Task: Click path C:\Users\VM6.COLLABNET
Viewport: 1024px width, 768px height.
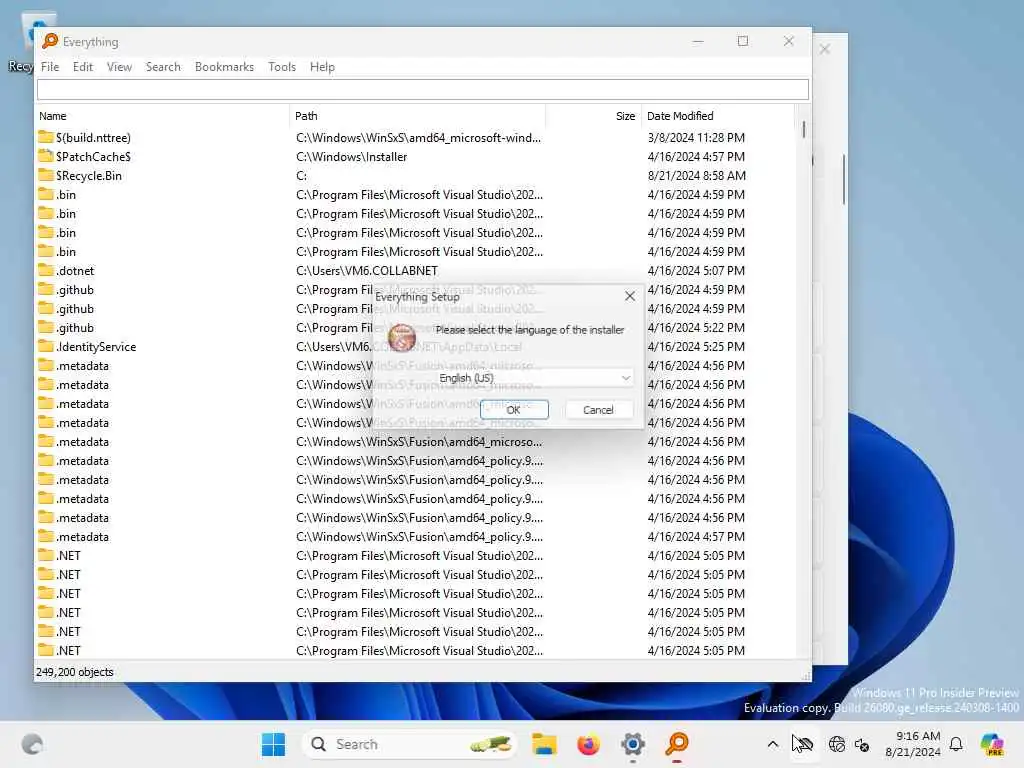Action: pyautogui.click(x=366, y=270)
